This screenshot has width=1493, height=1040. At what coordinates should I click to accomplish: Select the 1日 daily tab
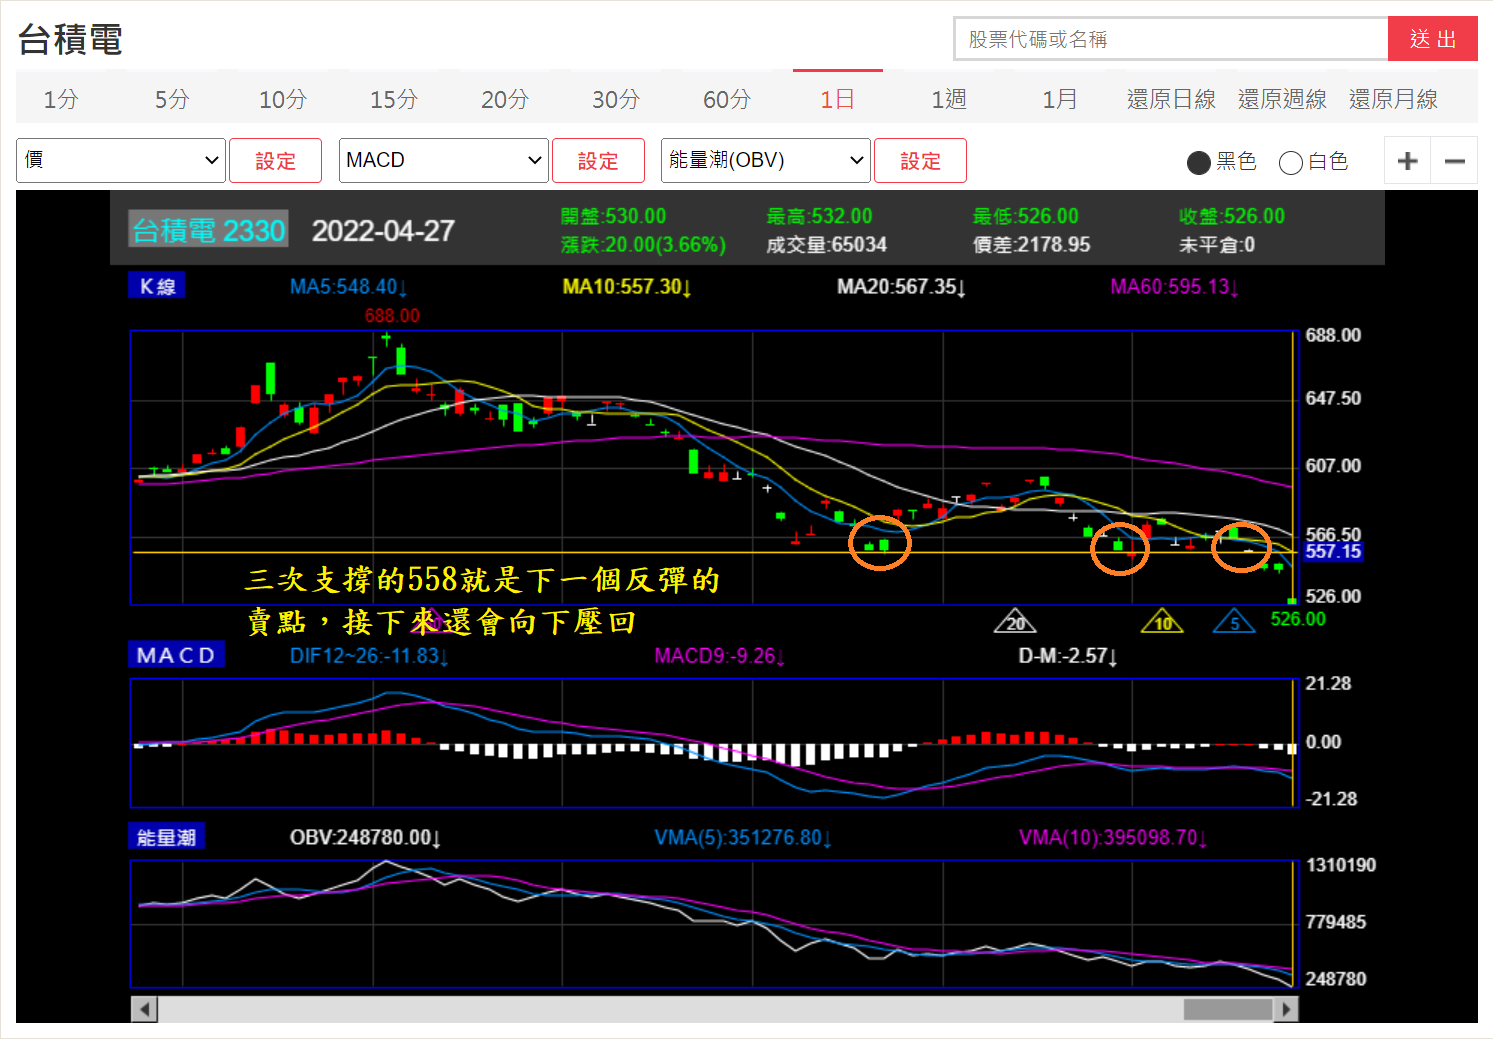pyautogui.click(x=838, y=99)
